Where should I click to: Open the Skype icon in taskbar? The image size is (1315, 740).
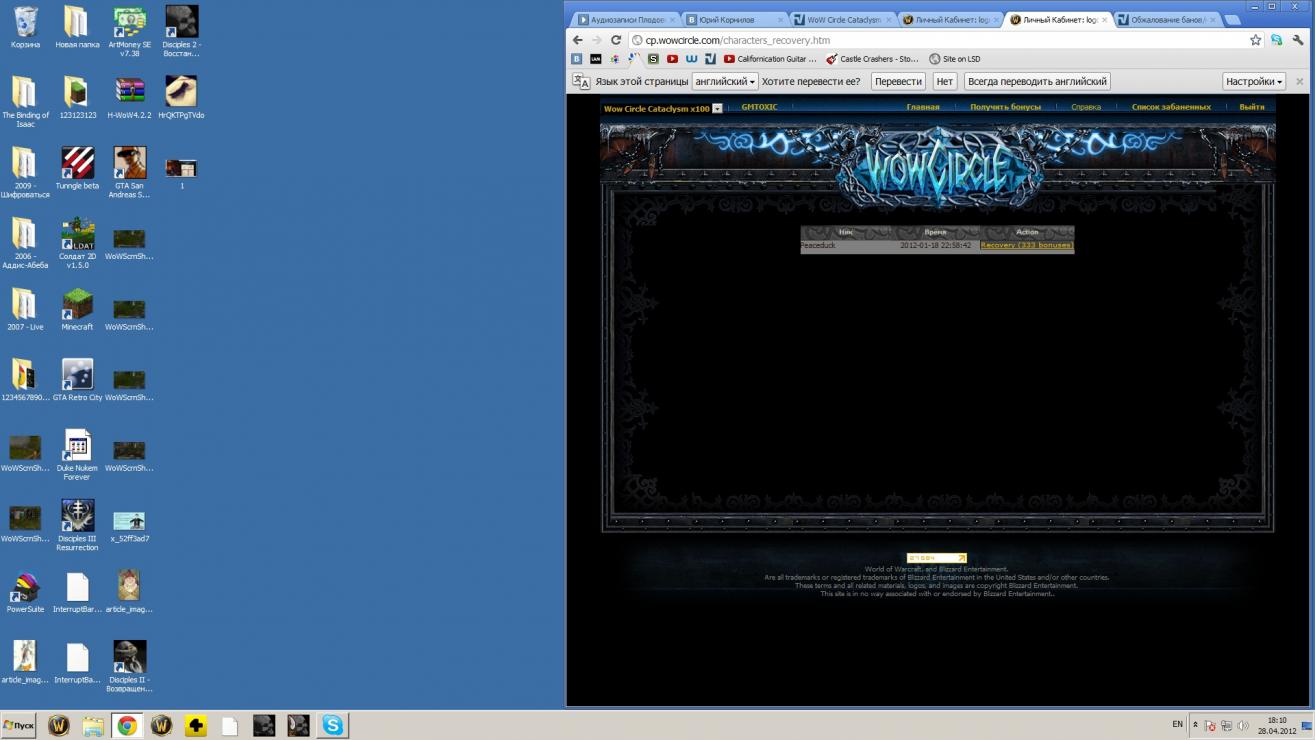[x=332, y=726]
